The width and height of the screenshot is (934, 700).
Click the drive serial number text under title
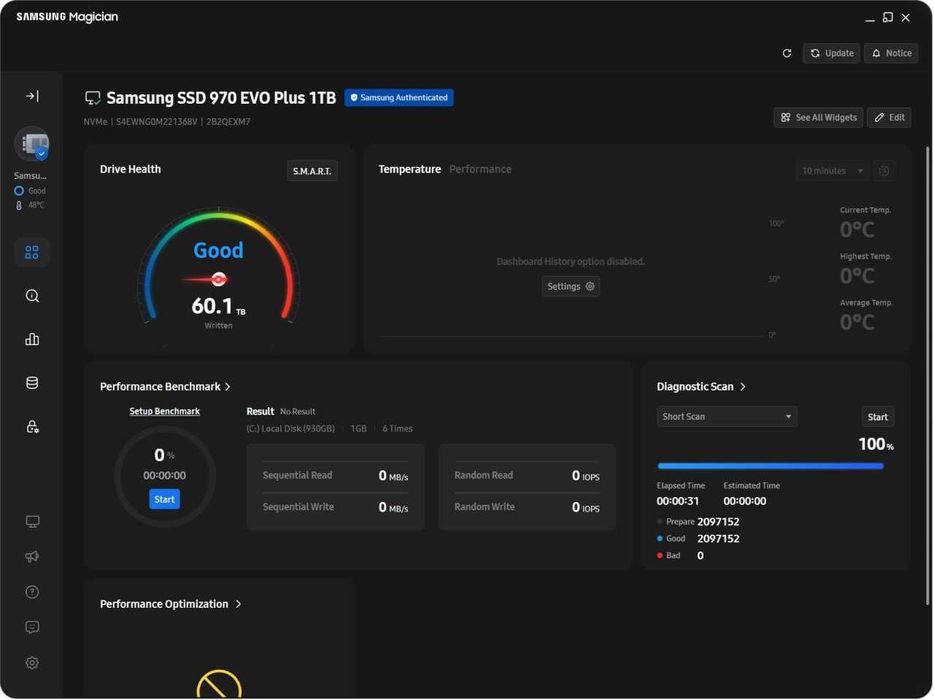pos(156,122)
